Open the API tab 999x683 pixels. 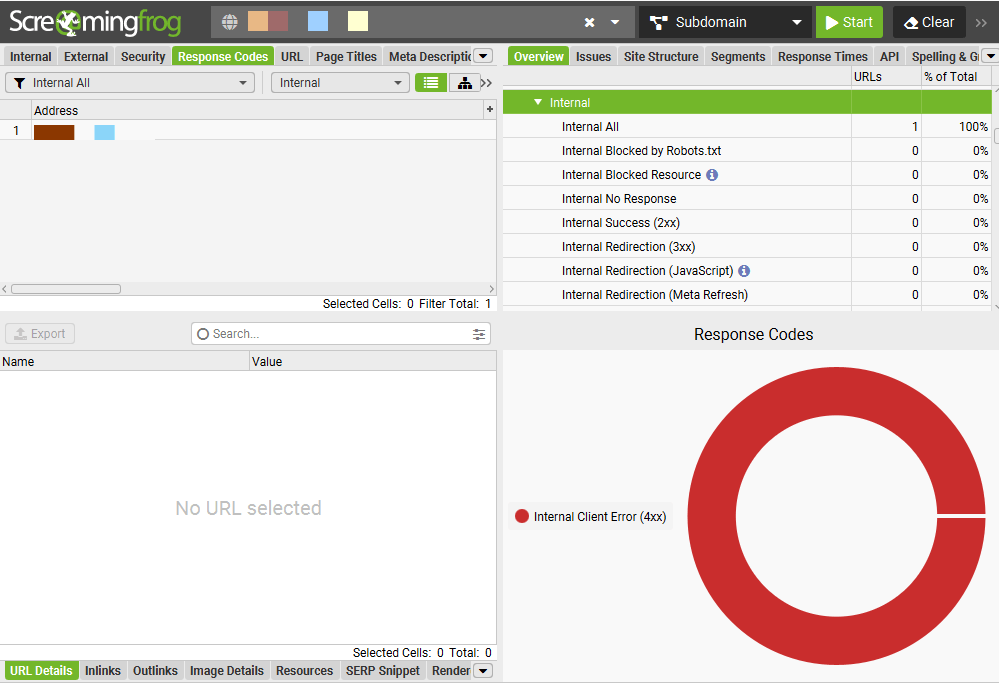click(x=889, y=57)
